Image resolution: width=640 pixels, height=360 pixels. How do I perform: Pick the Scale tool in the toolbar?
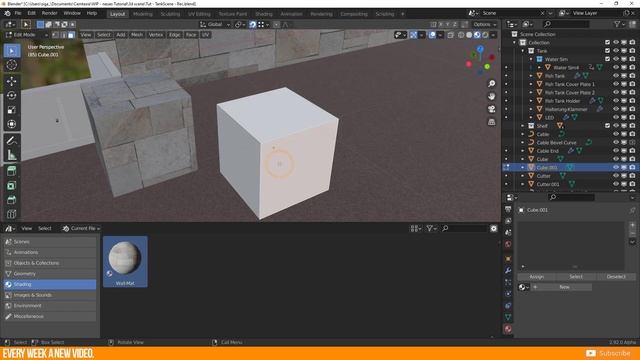[12, 109]
